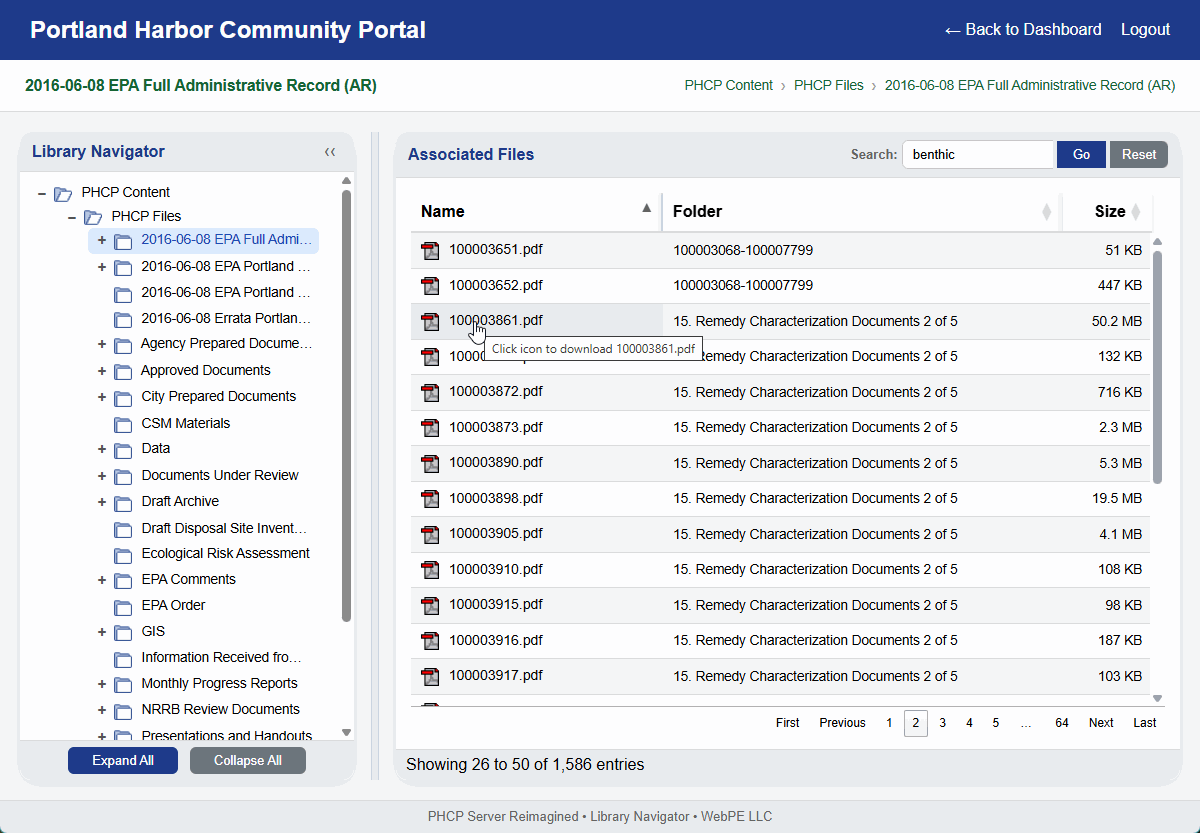The height and width of the screenshot is (833, 1200).
Task: Download PDF icon for 100003652.pdf
Action: pyautogui.click(x=430, y=286)
